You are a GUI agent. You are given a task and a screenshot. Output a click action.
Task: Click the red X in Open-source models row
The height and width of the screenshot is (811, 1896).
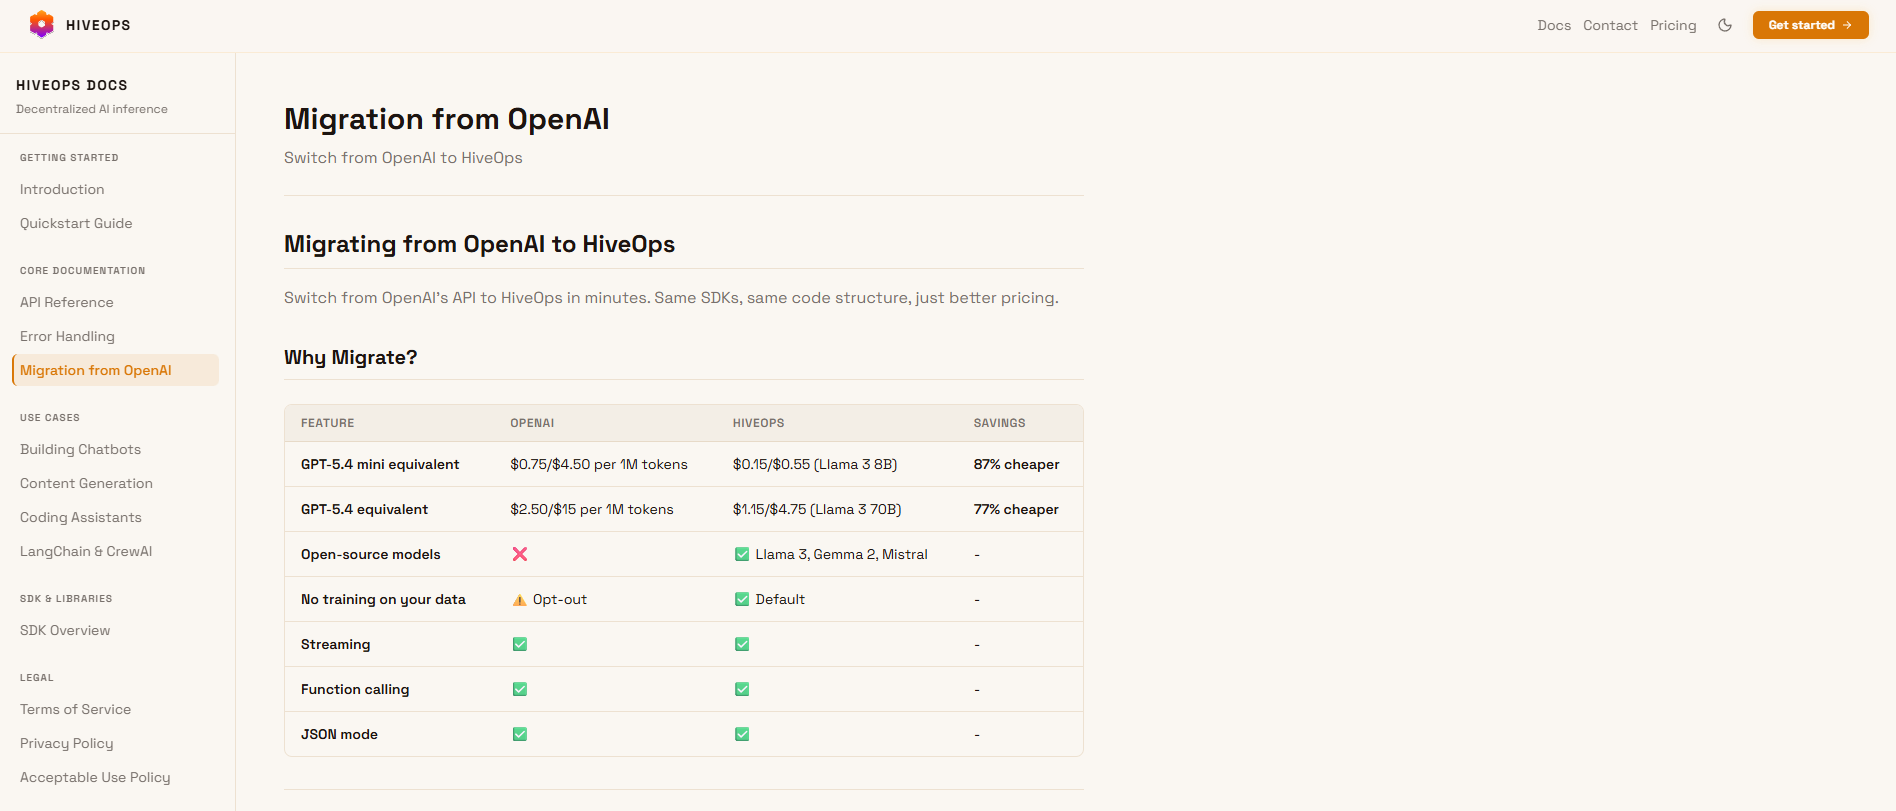520,554
